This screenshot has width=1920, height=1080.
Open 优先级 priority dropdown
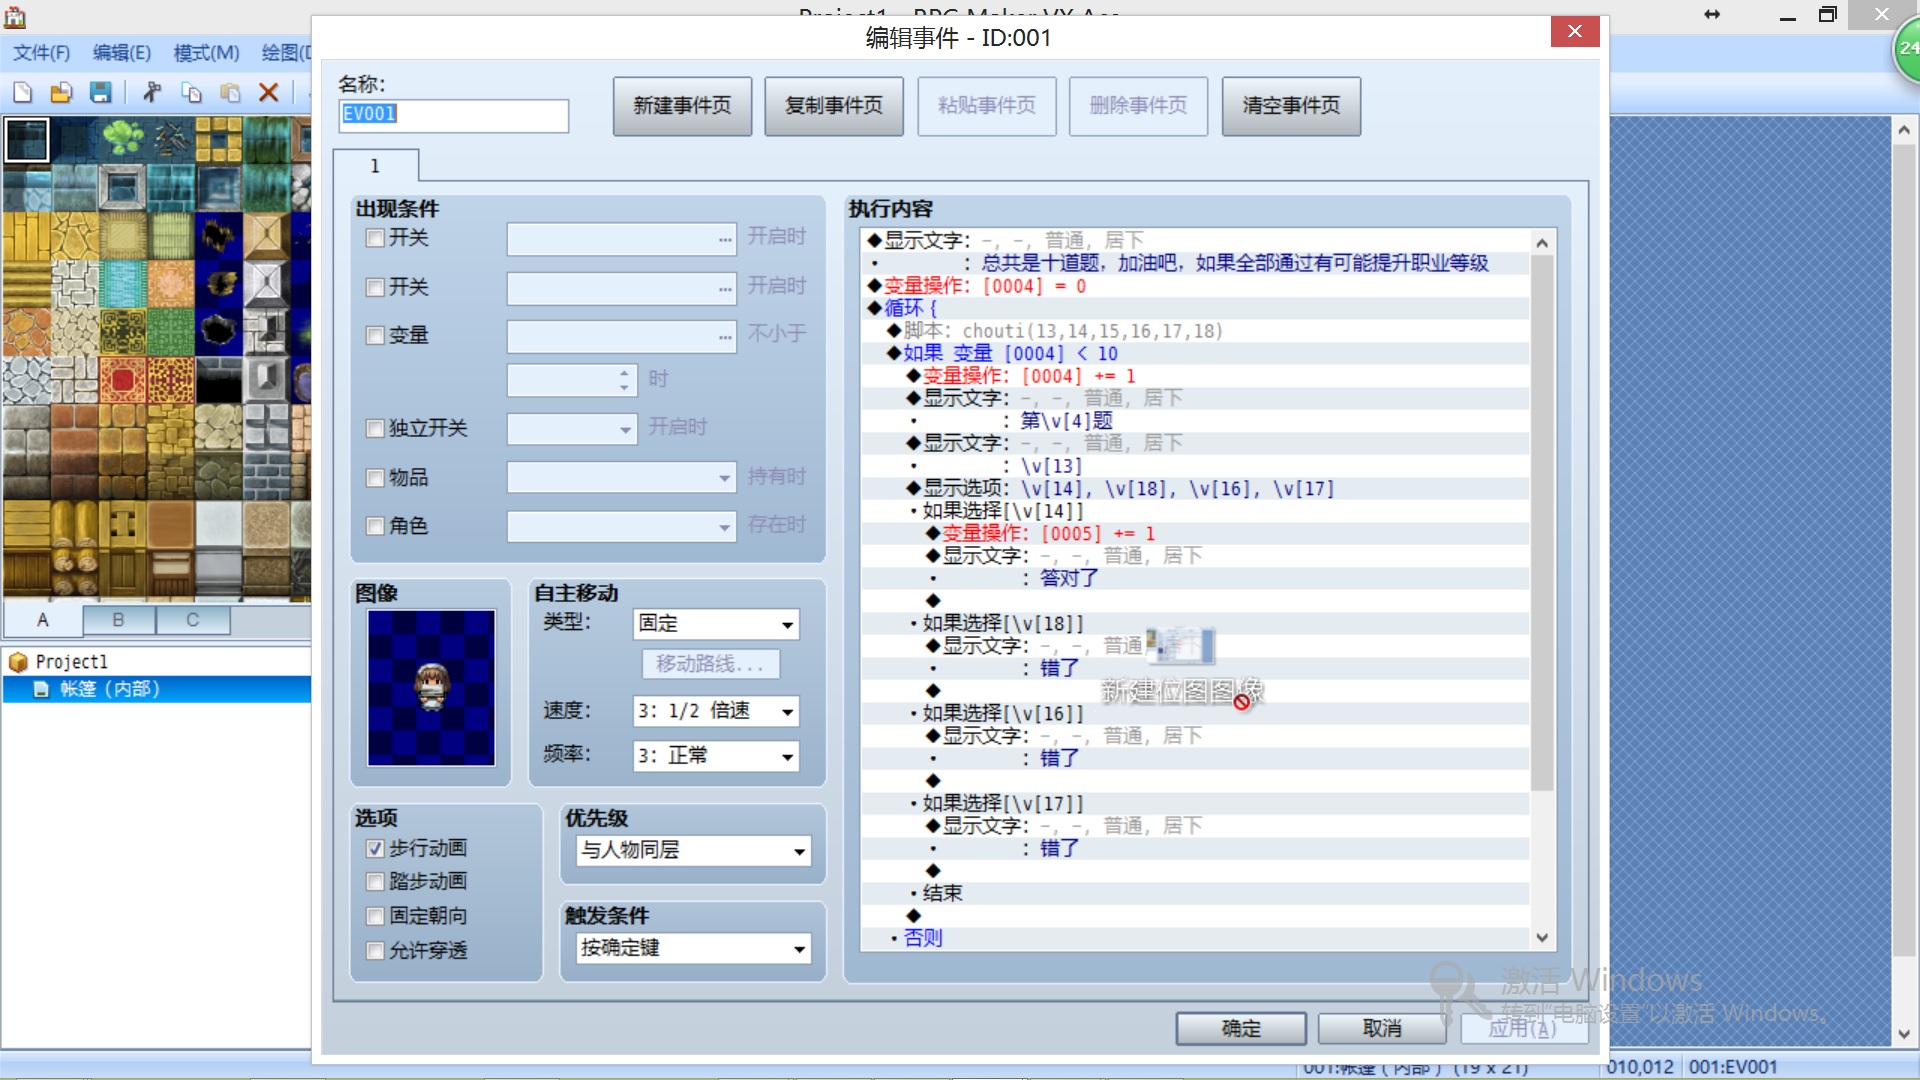694,850
